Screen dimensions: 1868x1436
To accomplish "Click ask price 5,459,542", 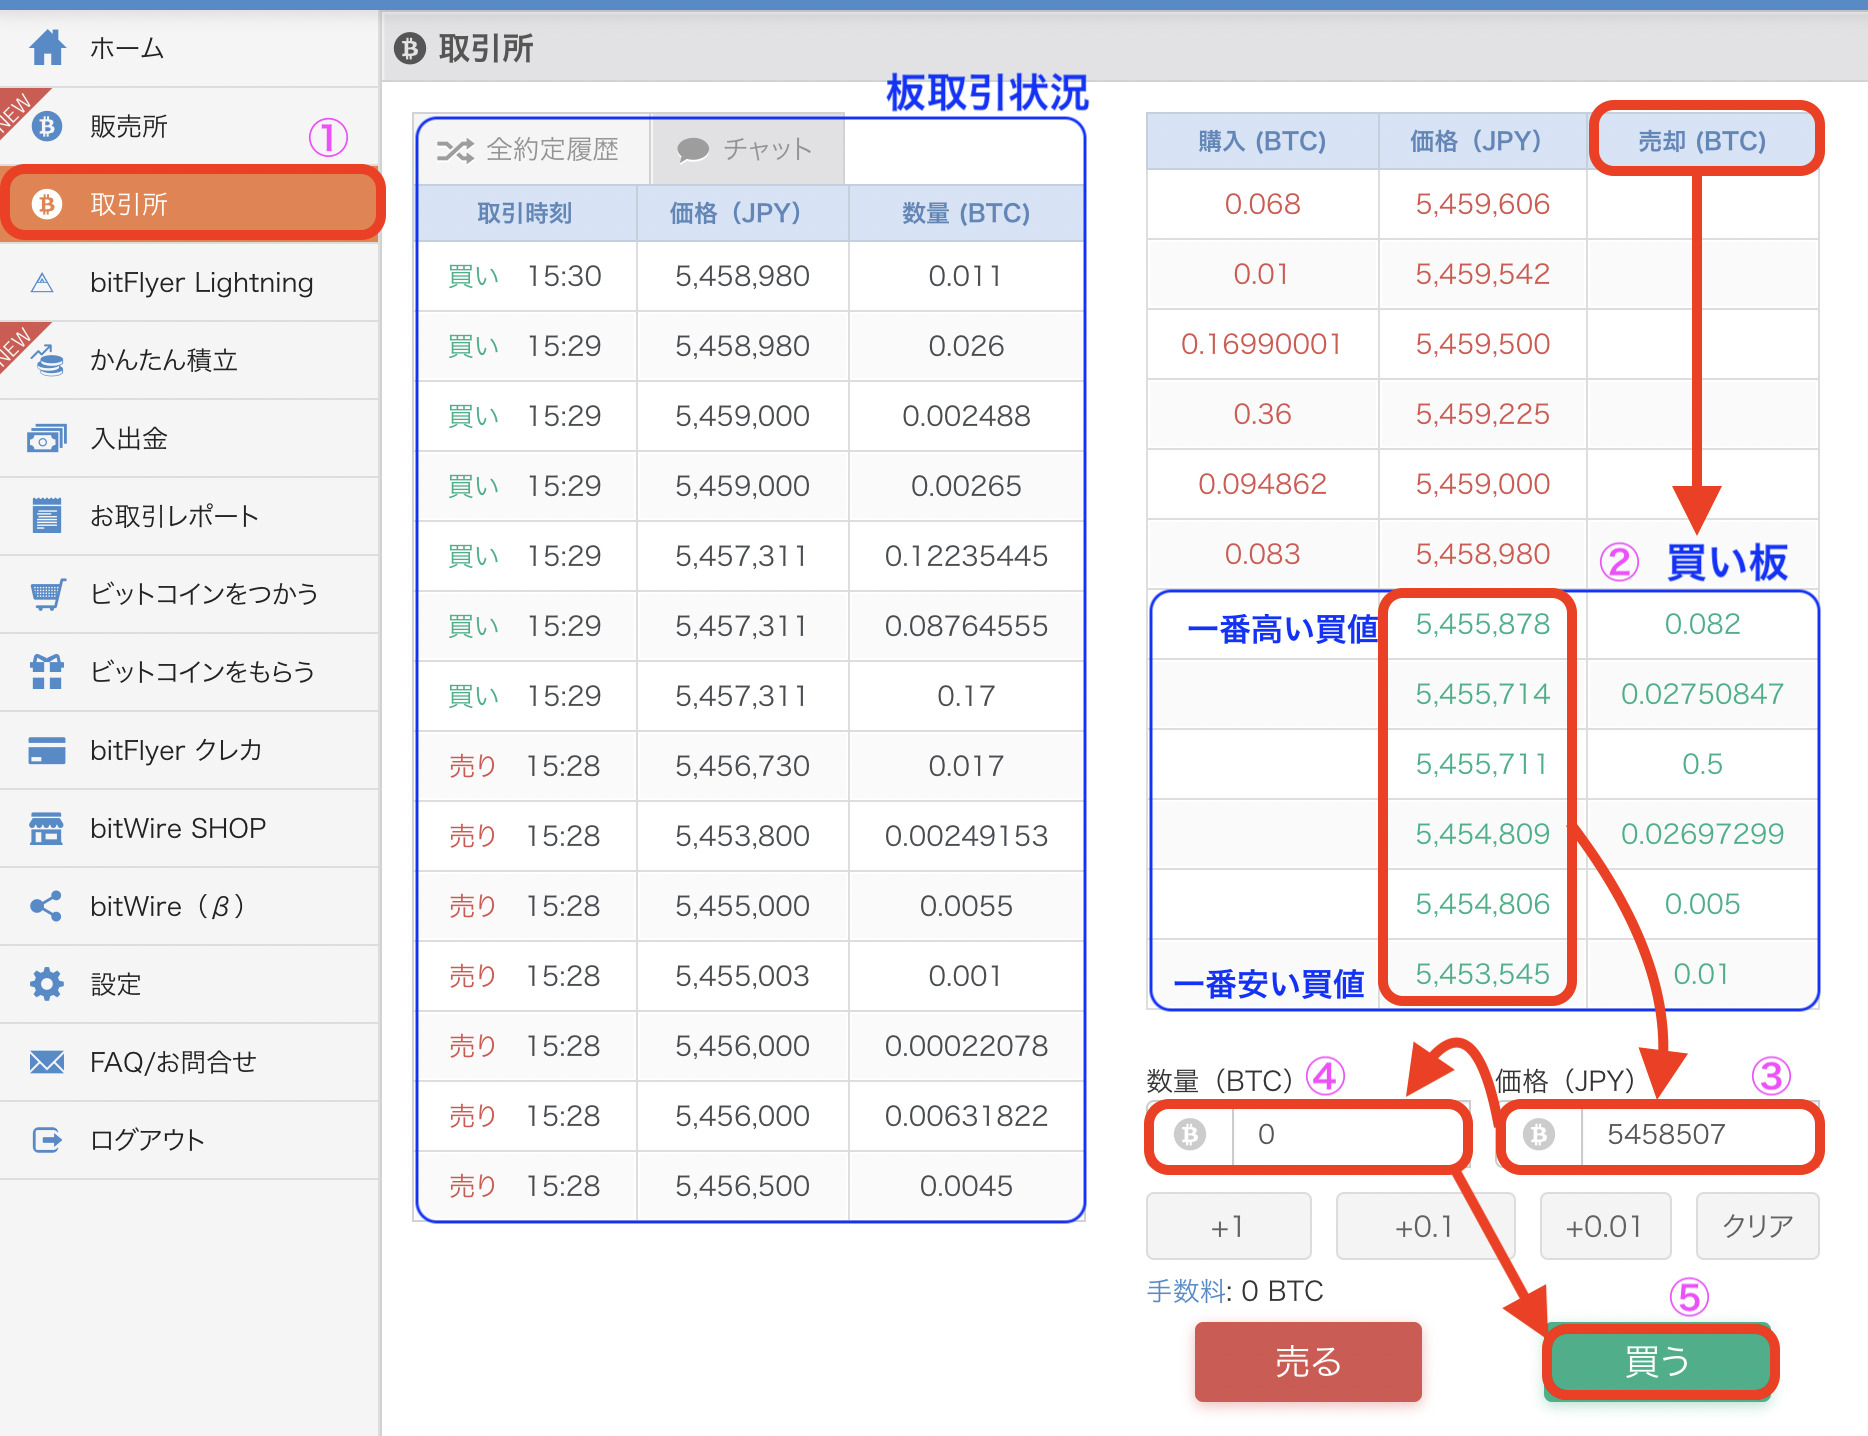I will (1482, 274).
